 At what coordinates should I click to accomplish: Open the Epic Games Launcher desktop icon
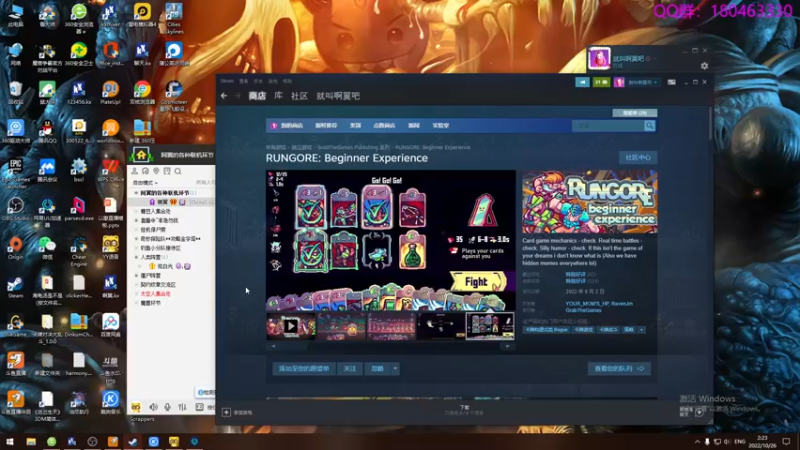(15, 173)
